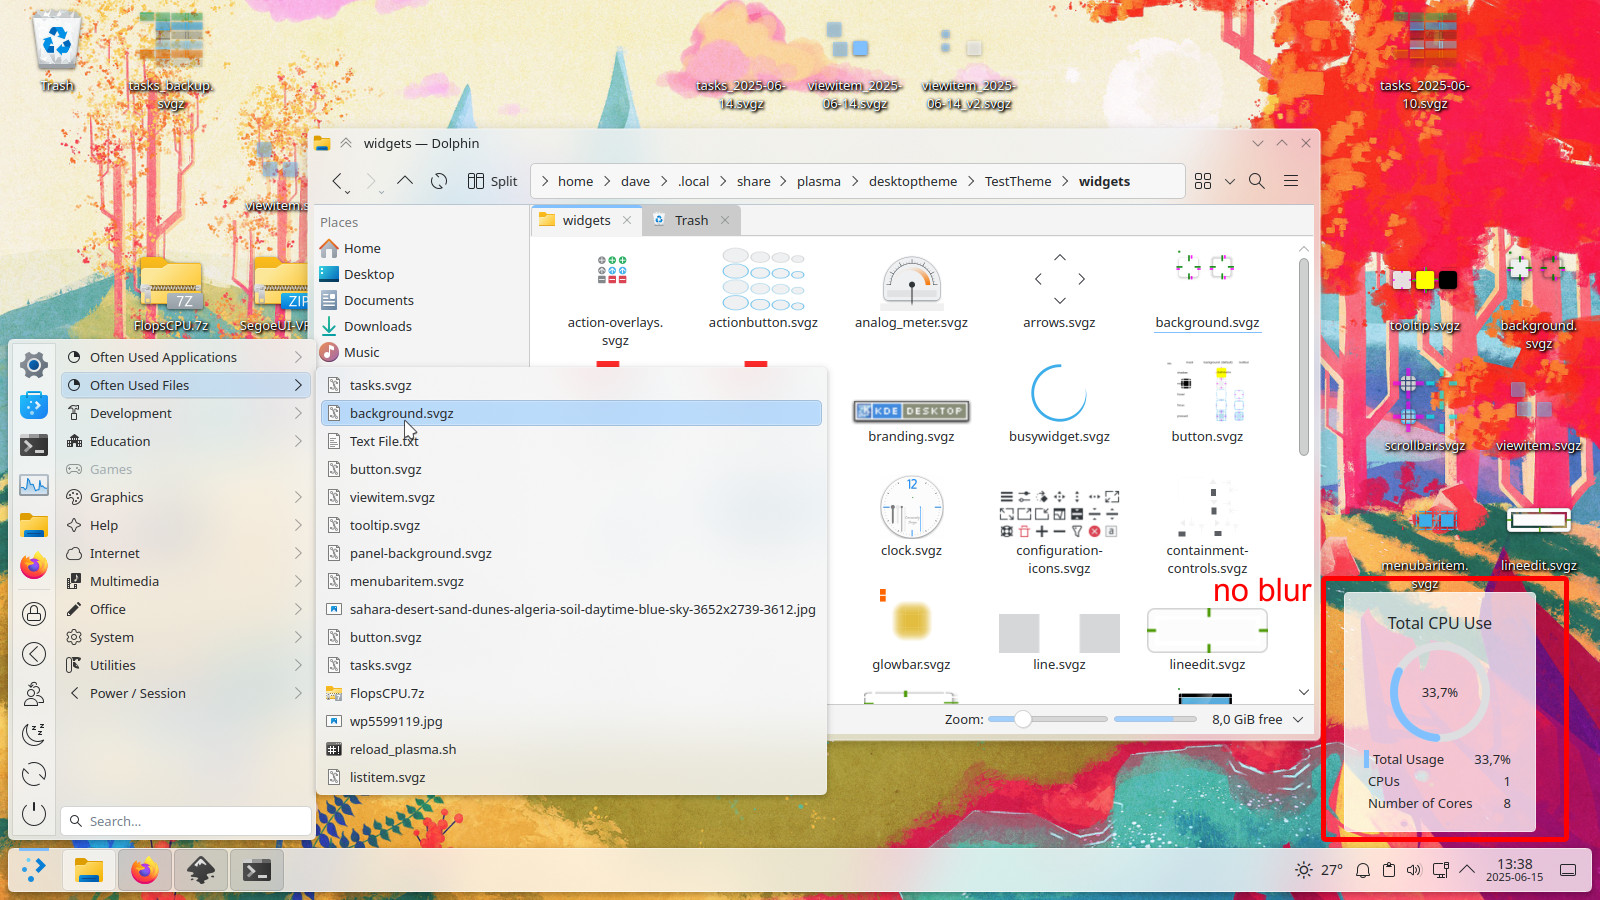Open Downloads in the Places panel

tap(377, 326)
